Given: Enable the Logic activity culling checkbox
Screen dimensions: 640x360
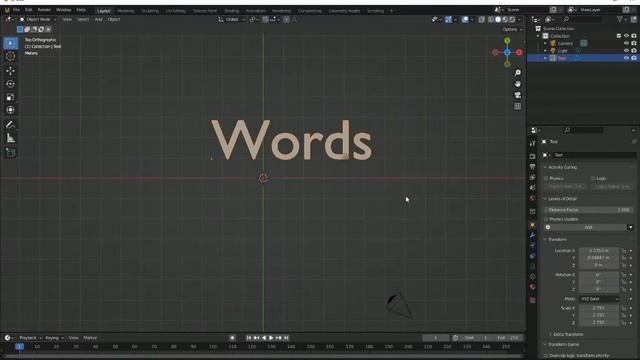Looking at the screenshot, I should click(x=593, y=178).
